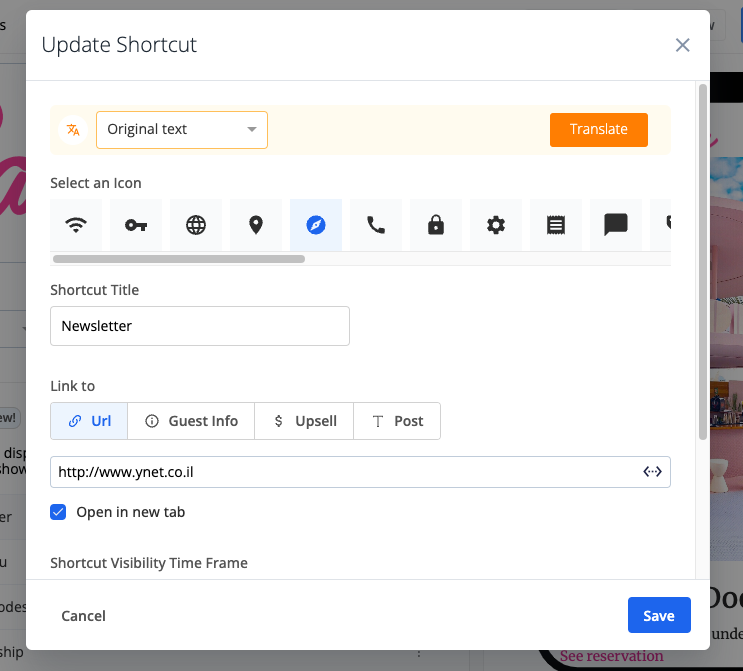This screenshot has width=743, height=671.
Task: Select the Upsell link type tab
Action: point(305,421)
